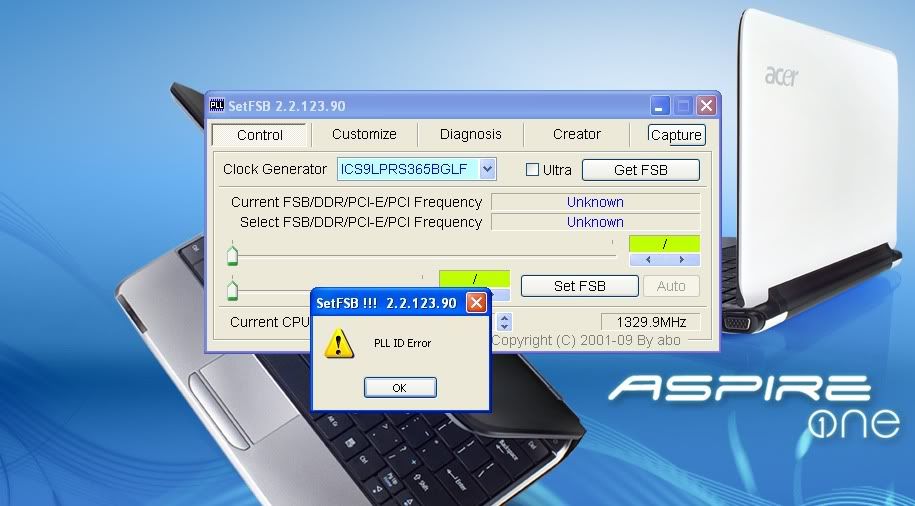The image size is (915, 506).
Task: Click the lower green ratio value box
Action: 474,279
